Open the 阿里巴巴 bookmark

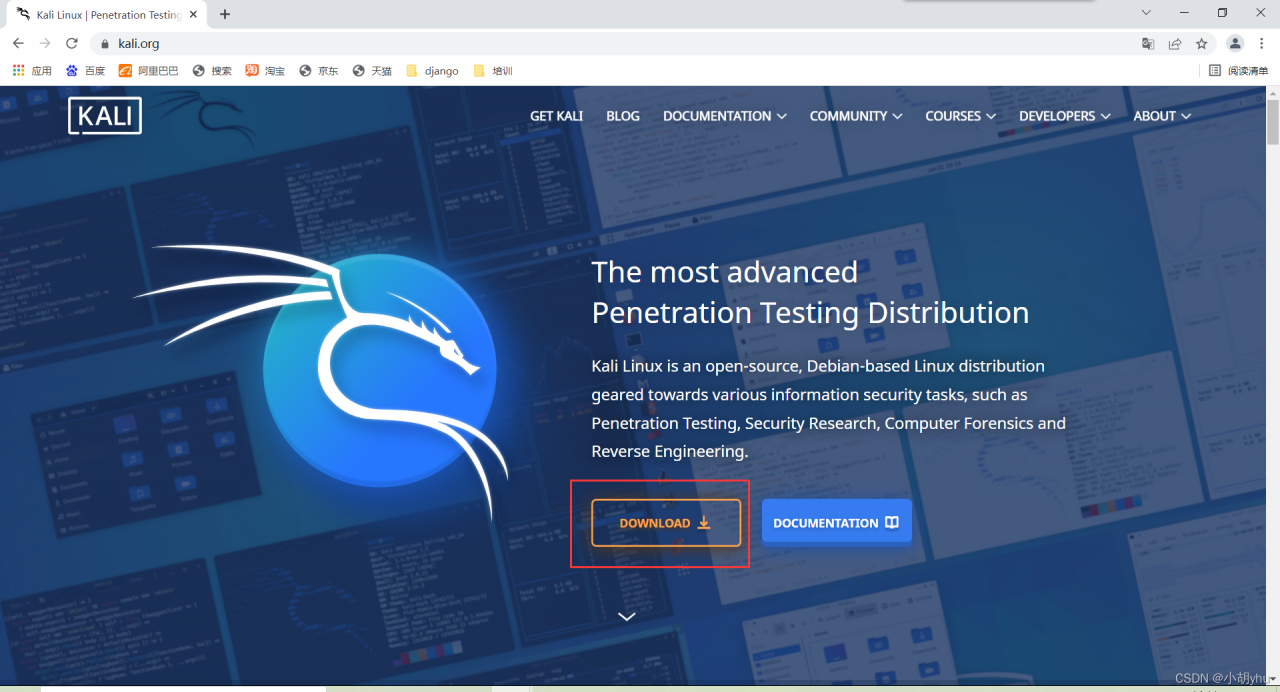pos(148,71)
